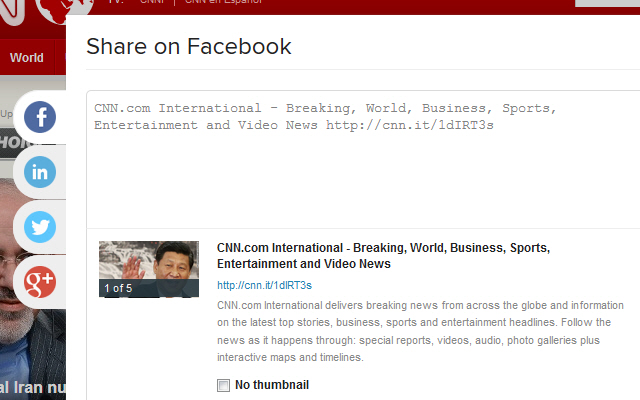Go to the partially hidden Home tab

point(10,142)
